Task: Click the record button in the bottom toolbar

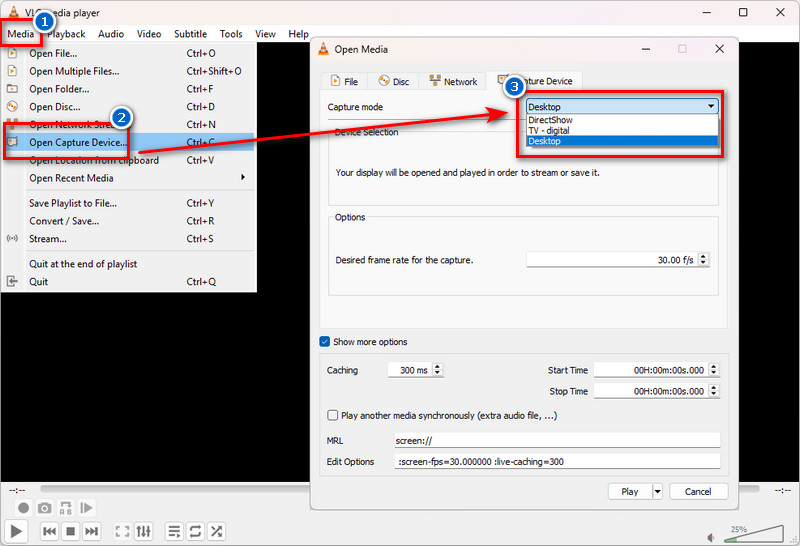Action: point(23,508)
